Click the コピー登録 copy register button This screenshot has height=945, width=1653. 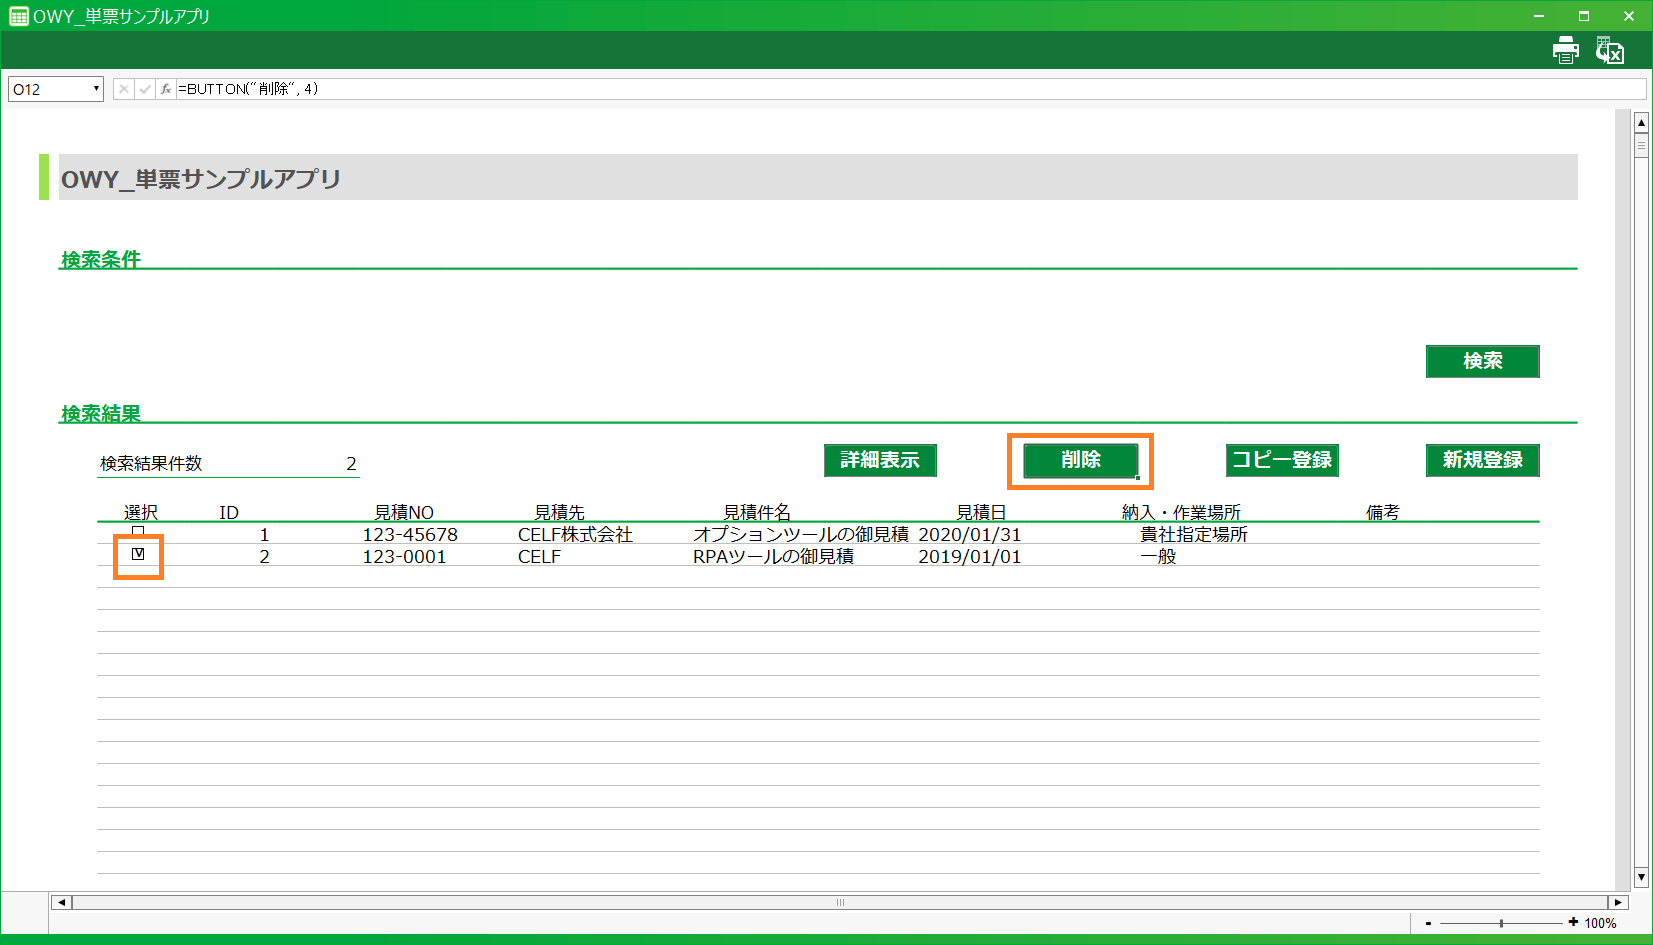[1282, 460]
